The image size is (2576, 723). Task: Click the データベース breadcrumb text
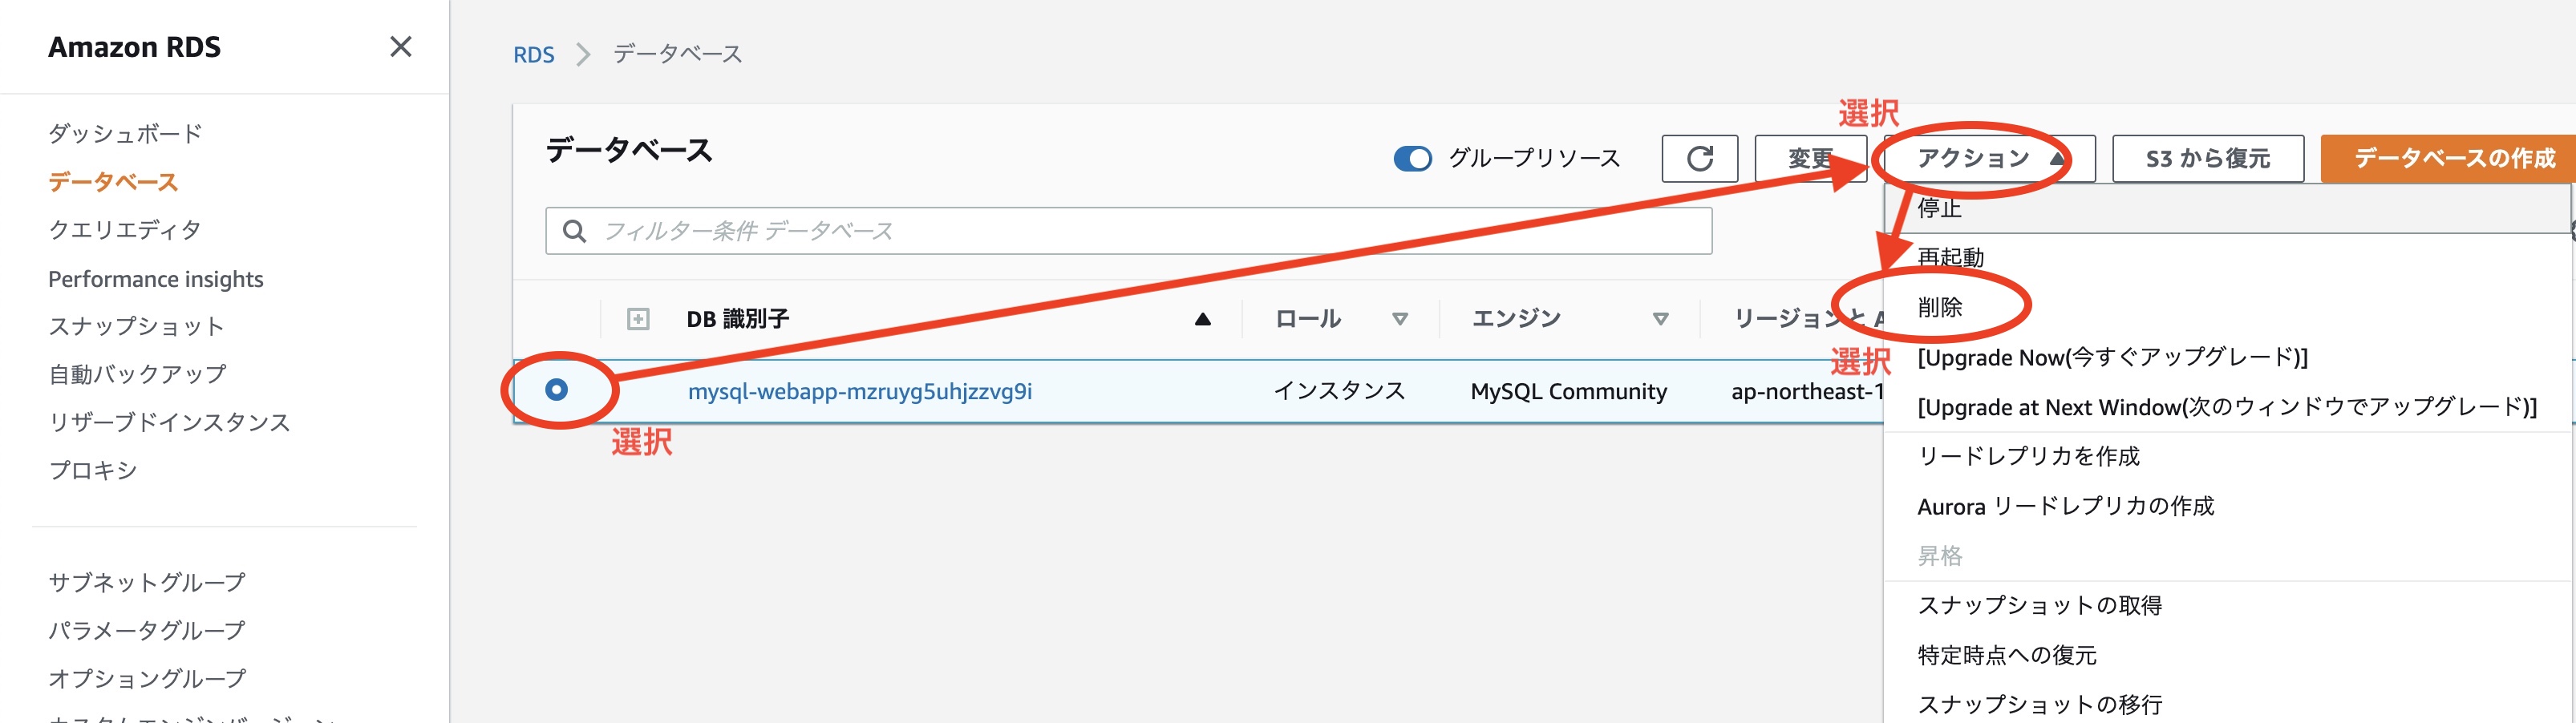point(677,54)
